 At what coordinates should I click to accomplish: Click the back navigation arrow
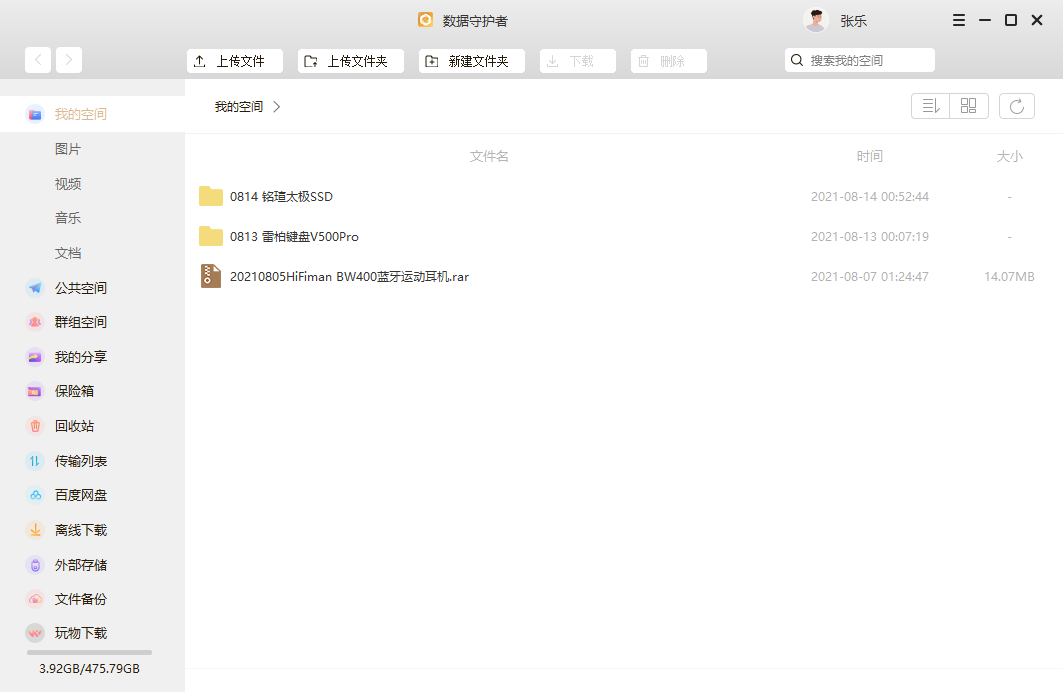(x=38, y=60)
